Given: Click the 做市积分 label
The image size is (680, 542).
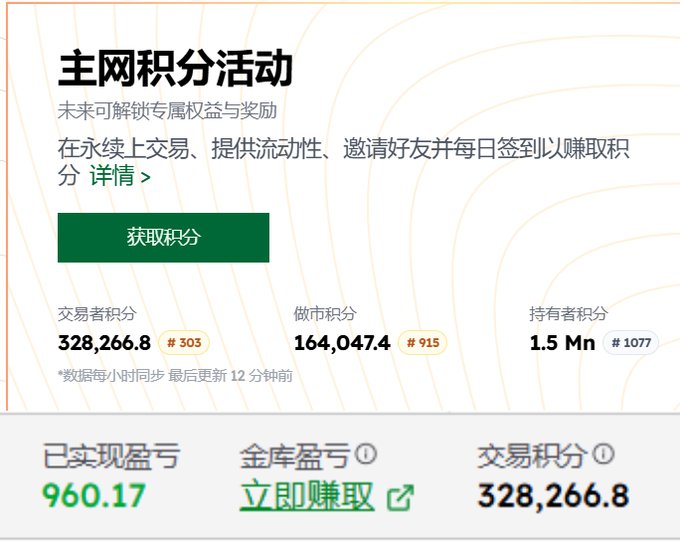Looking at the screenshot, I should (x=325, y=314).
